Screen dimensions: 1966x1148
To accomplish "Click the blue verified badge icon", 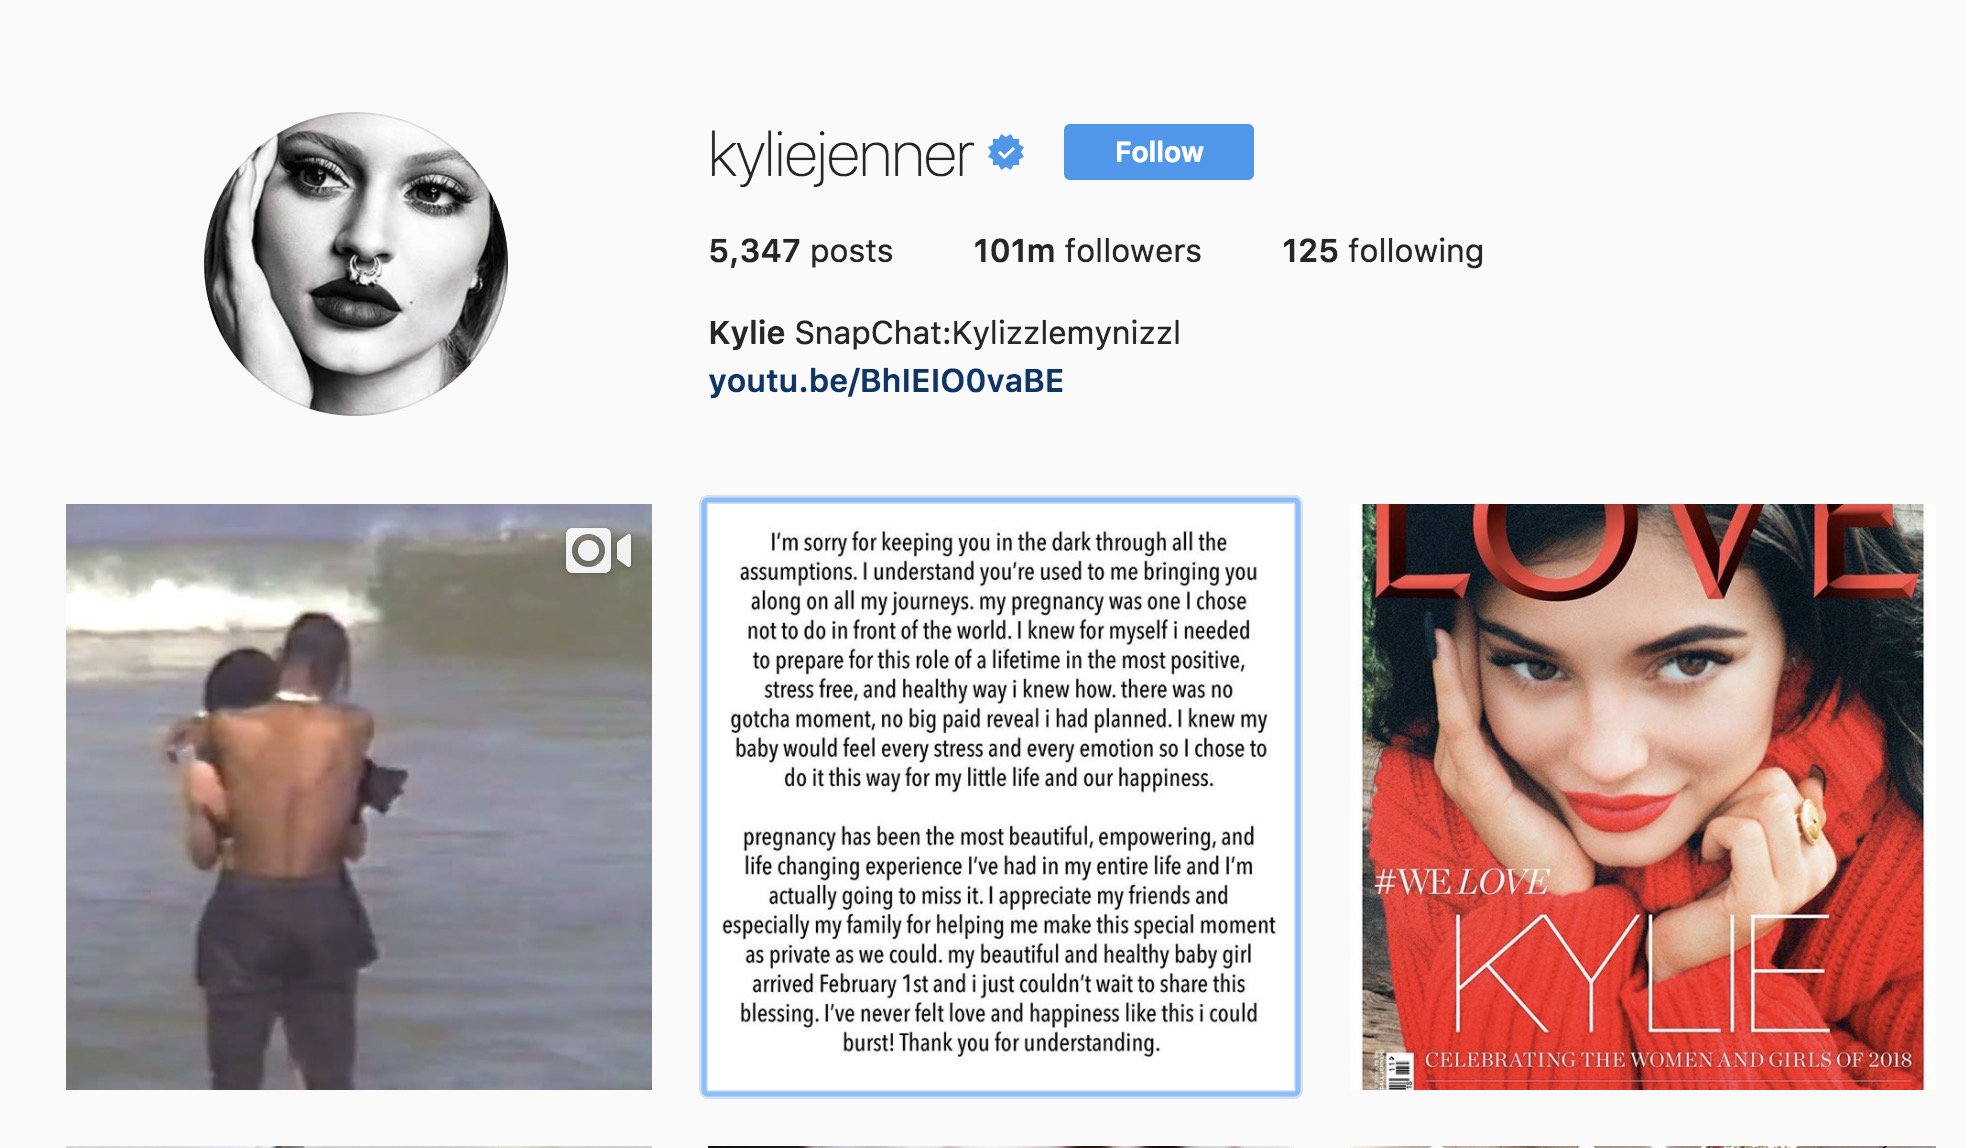I will pyautogui.click(x=1006, y=152).
